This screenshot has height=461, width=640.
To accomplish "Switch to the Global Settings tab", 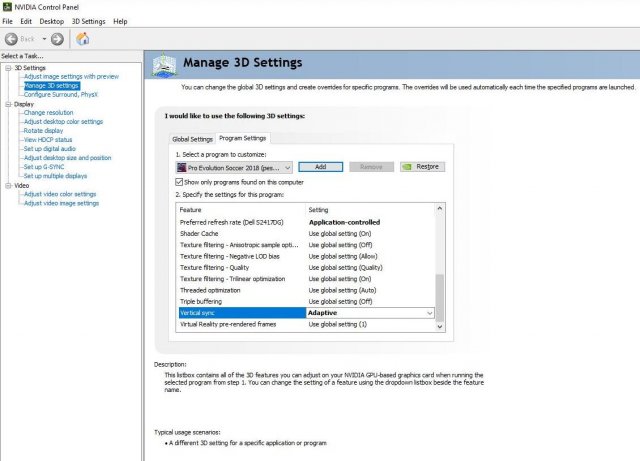I will click(x=192, y=139).
